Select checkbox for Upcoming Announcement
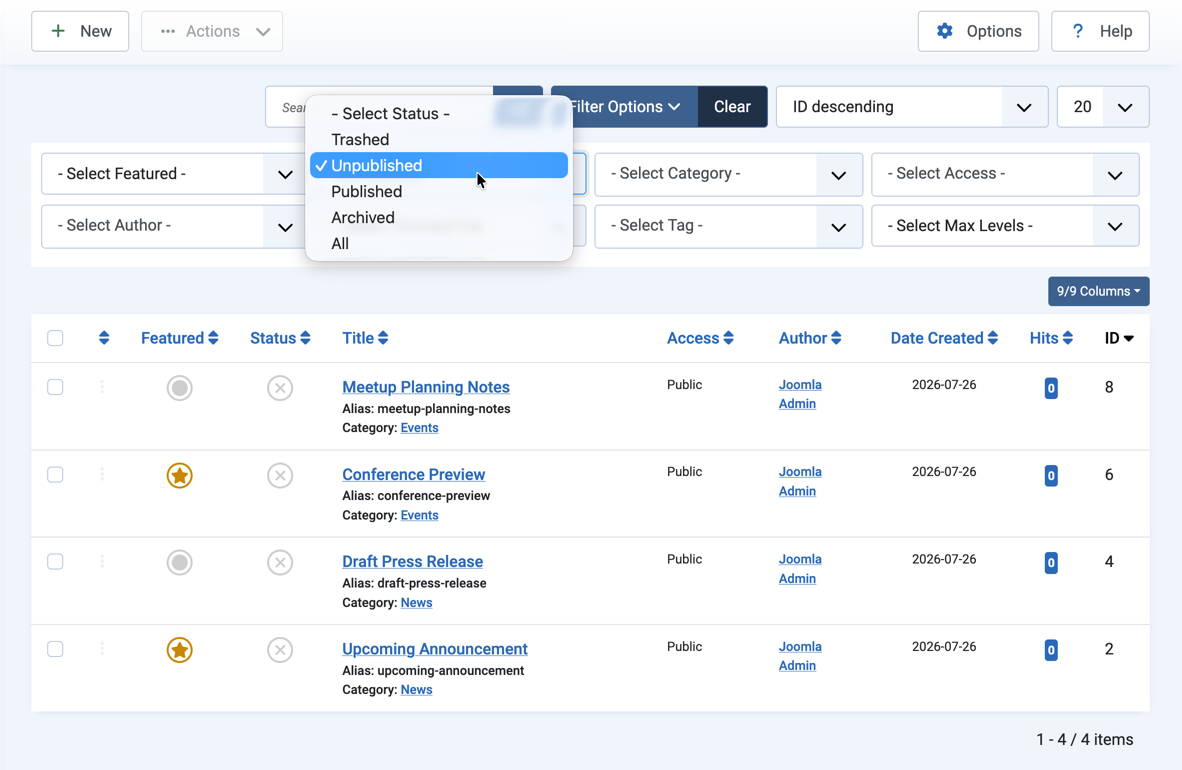Screen dimensions: 1182x770 pos(55,649)
